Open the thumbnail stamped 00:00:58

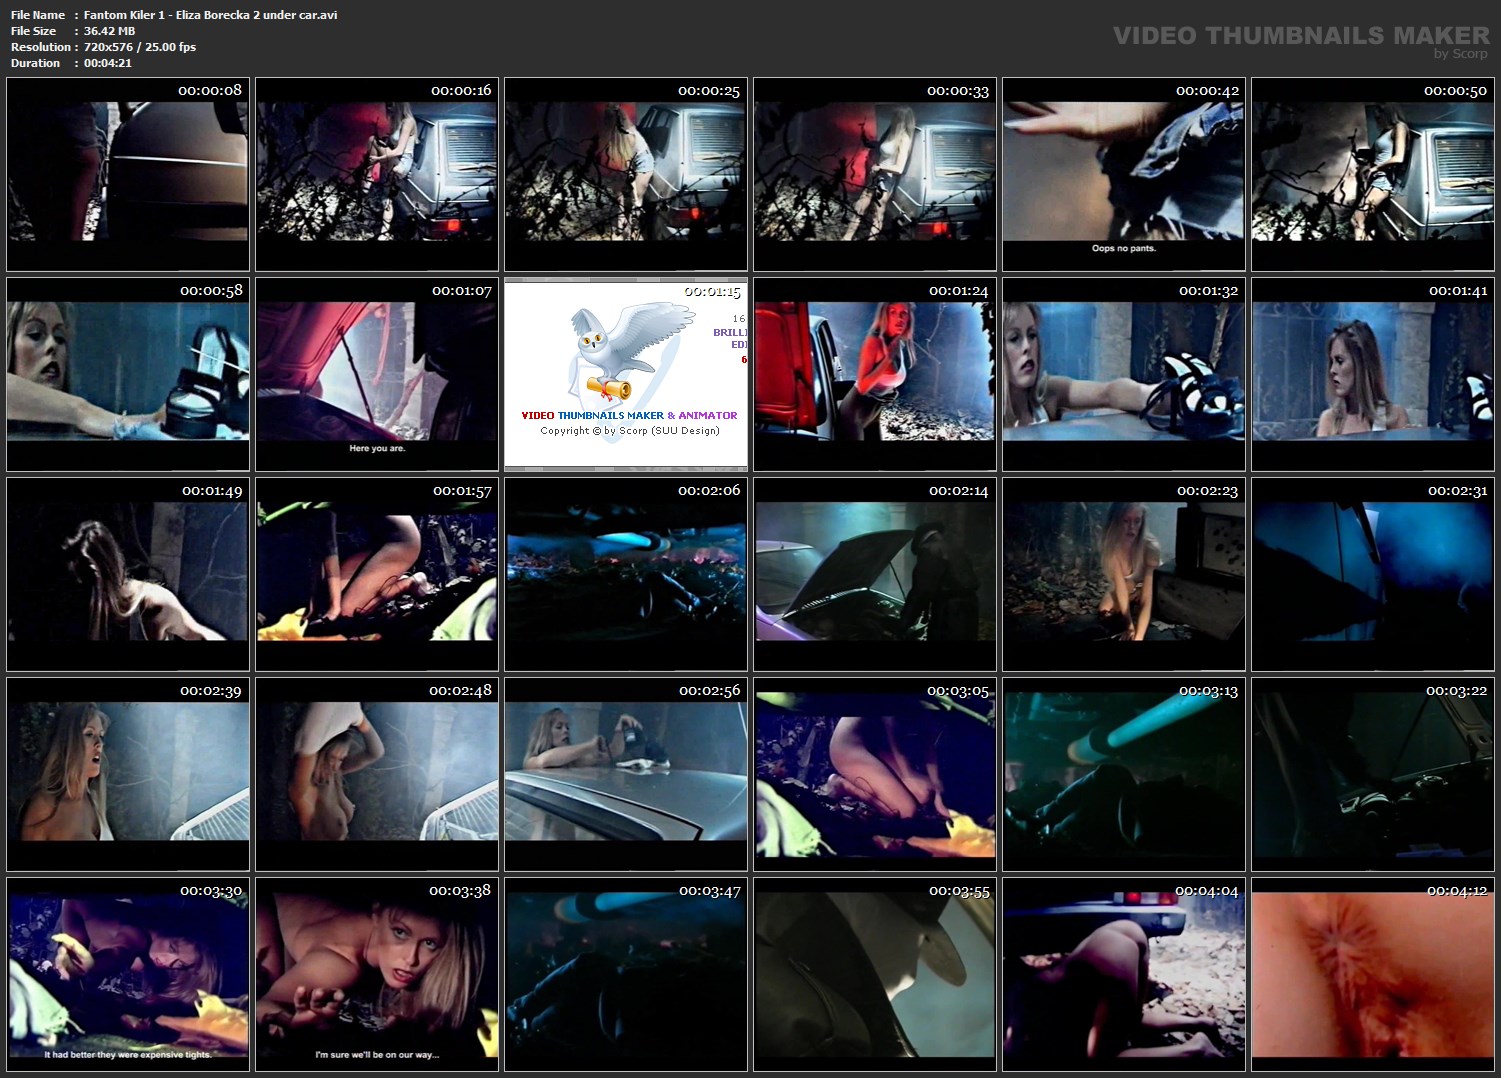(x=128, y=374)
